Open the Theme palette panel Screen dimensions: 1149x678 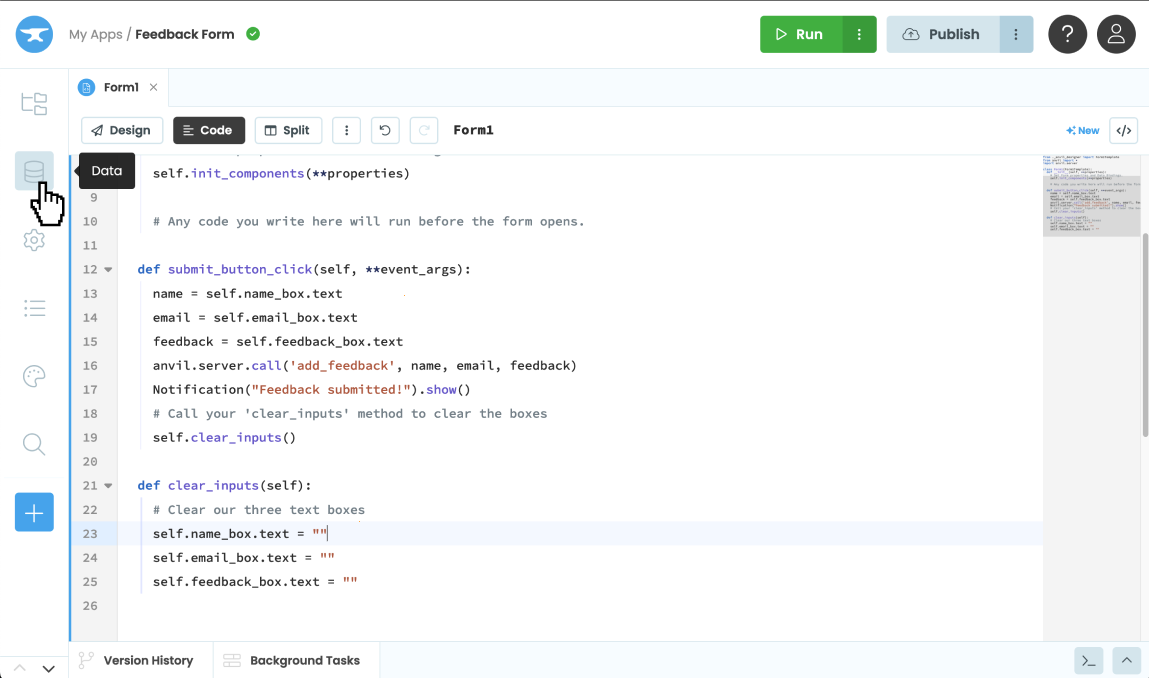tap(34, 376)
